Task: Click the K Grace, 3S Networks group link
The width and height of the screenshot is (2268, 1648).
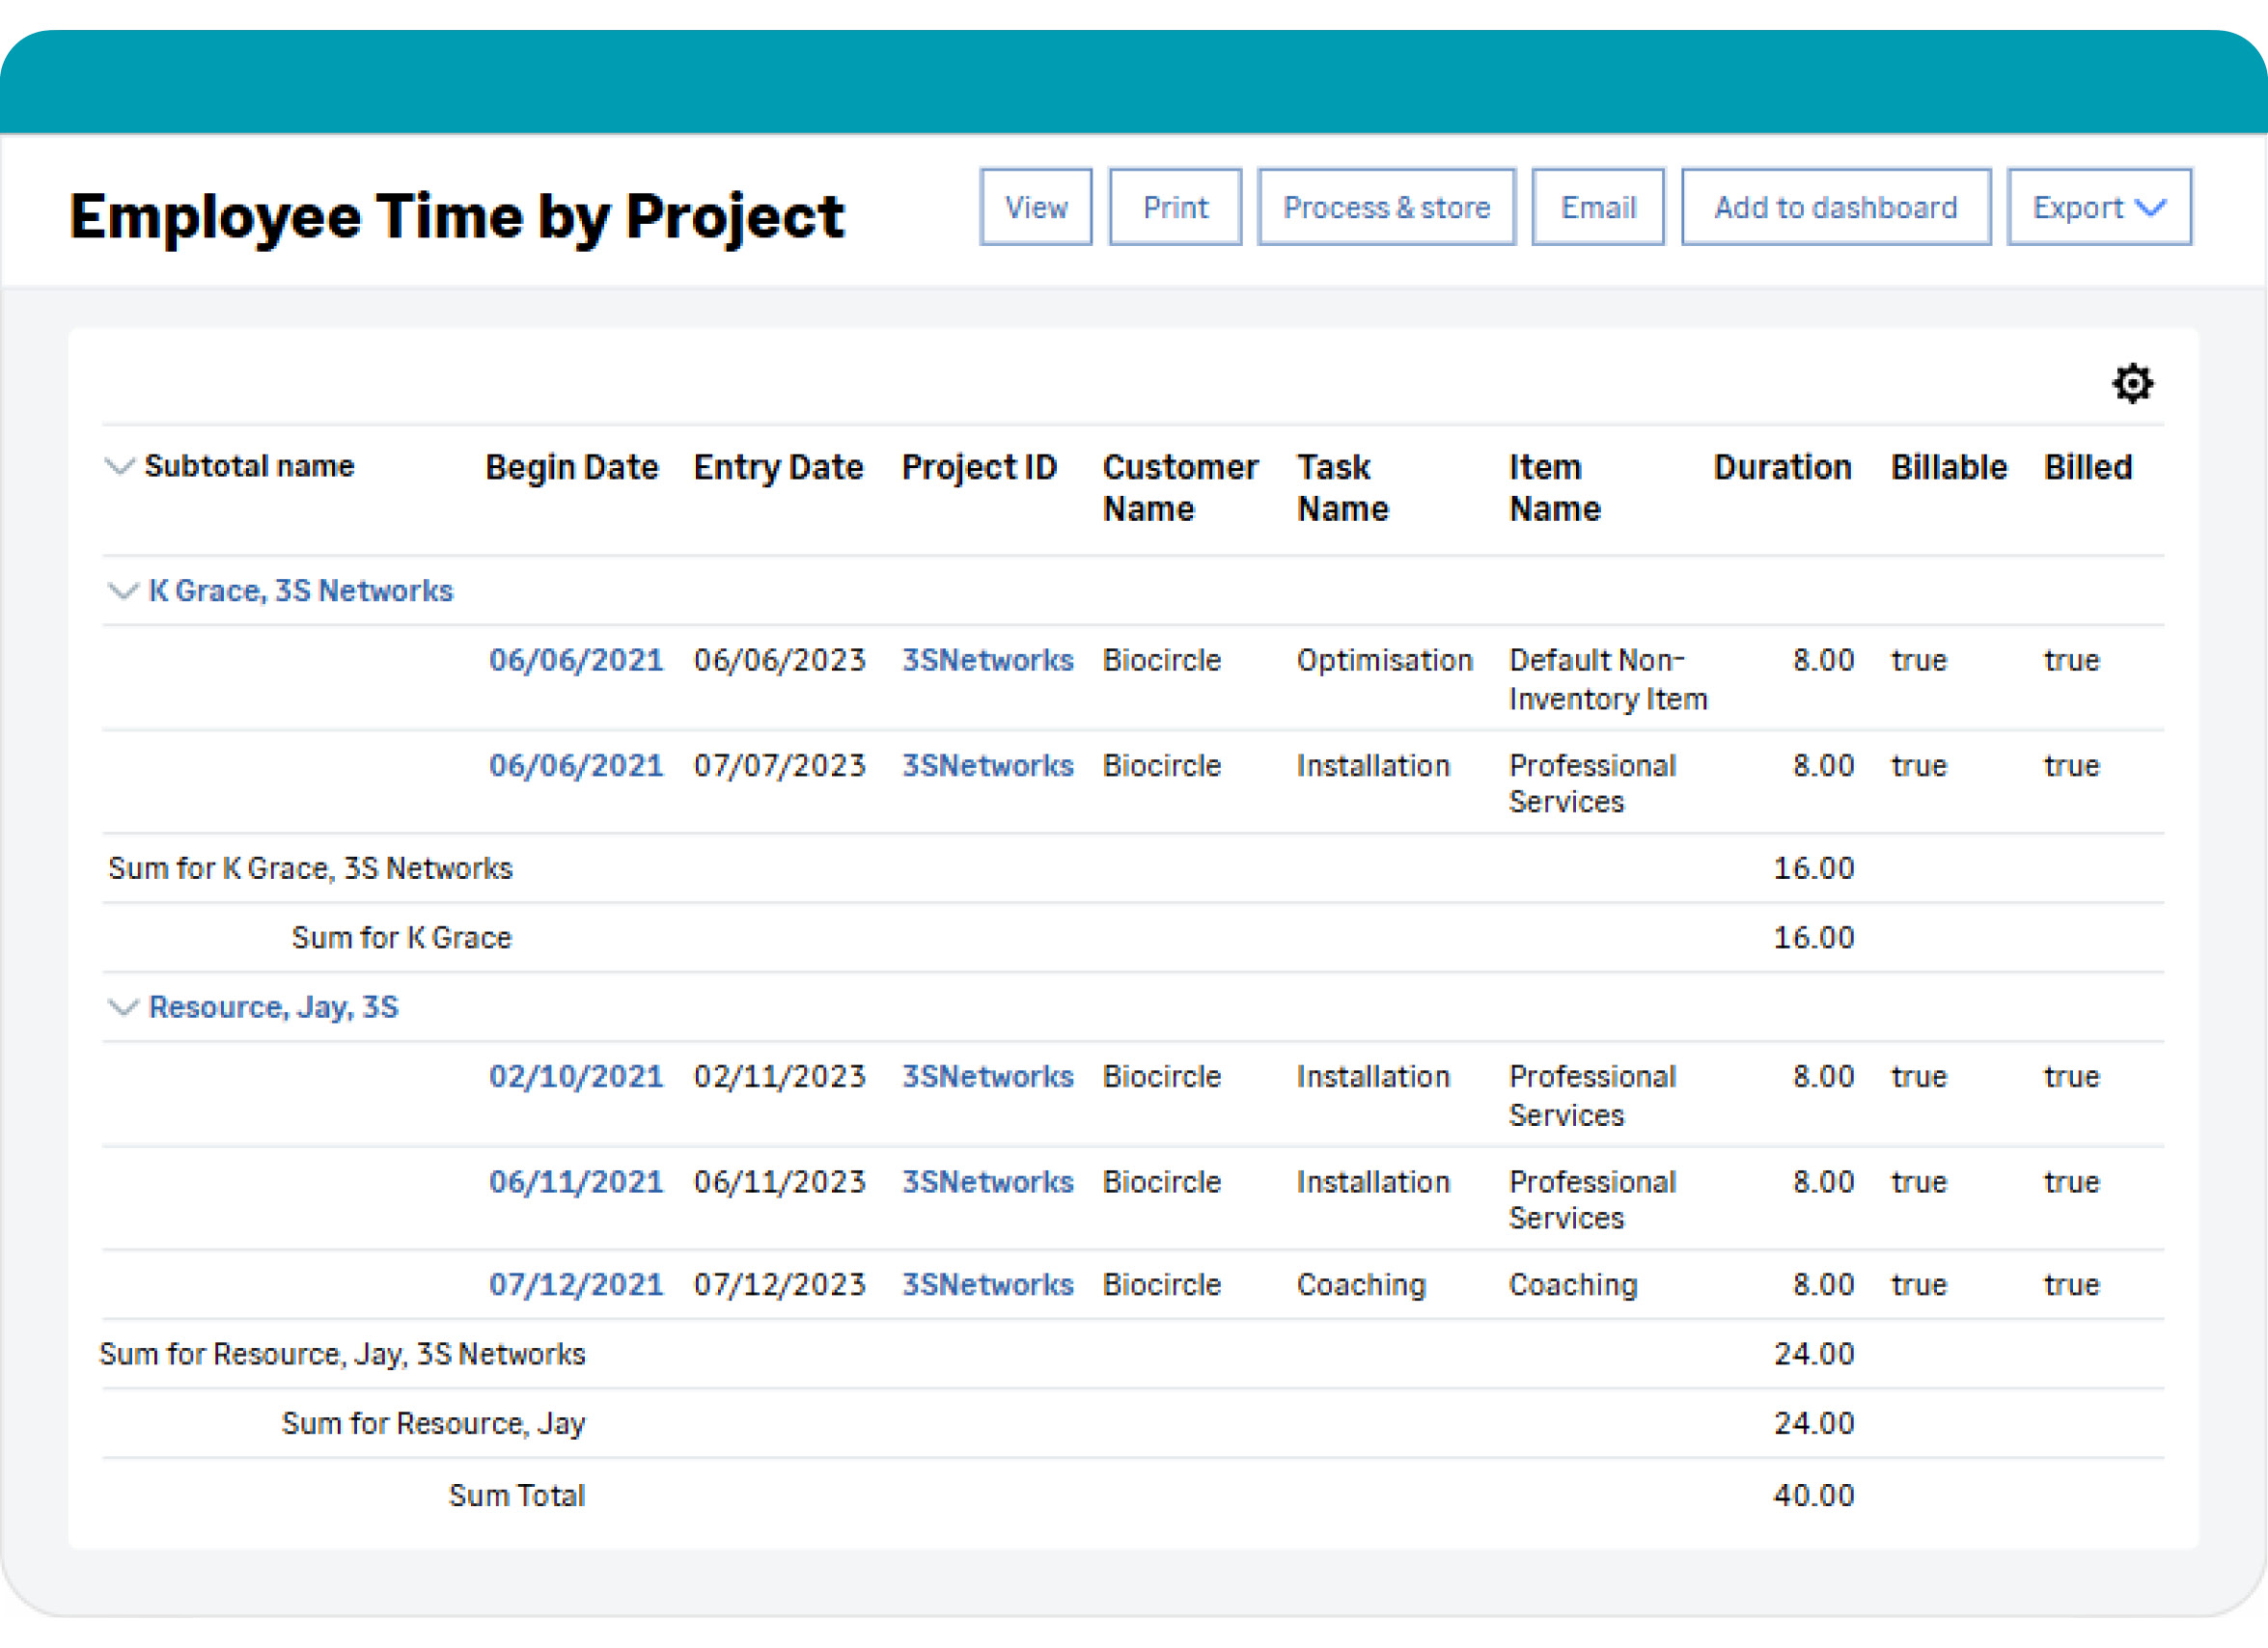Action: pyautogui.click(x=300, y=591)
